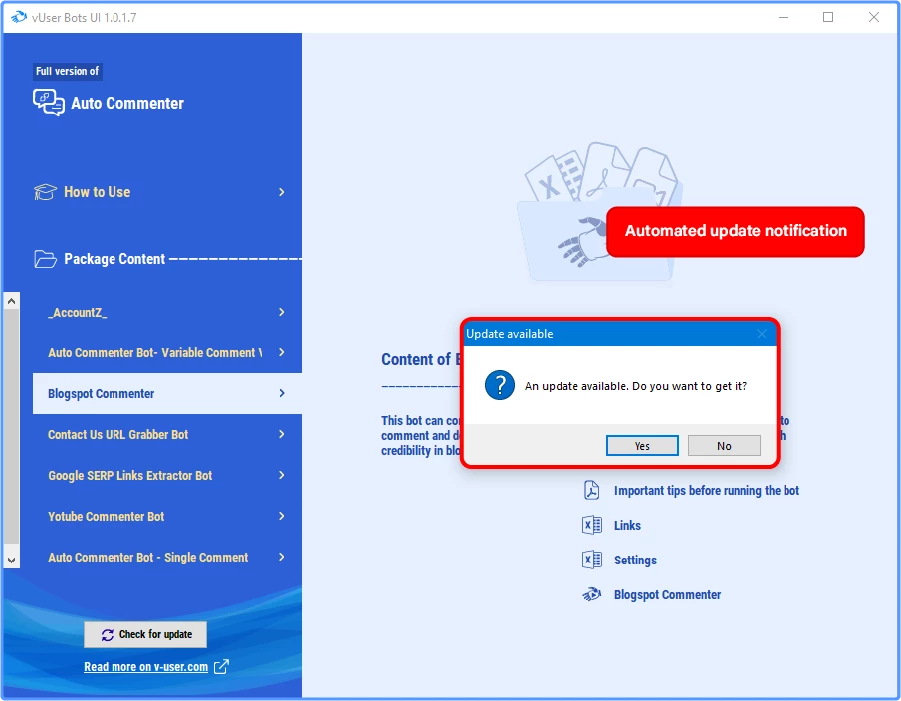The height and width of the screenshot is (701, 901).
Task: Open the Read more on v-user.com link
Action: point(146,667)
